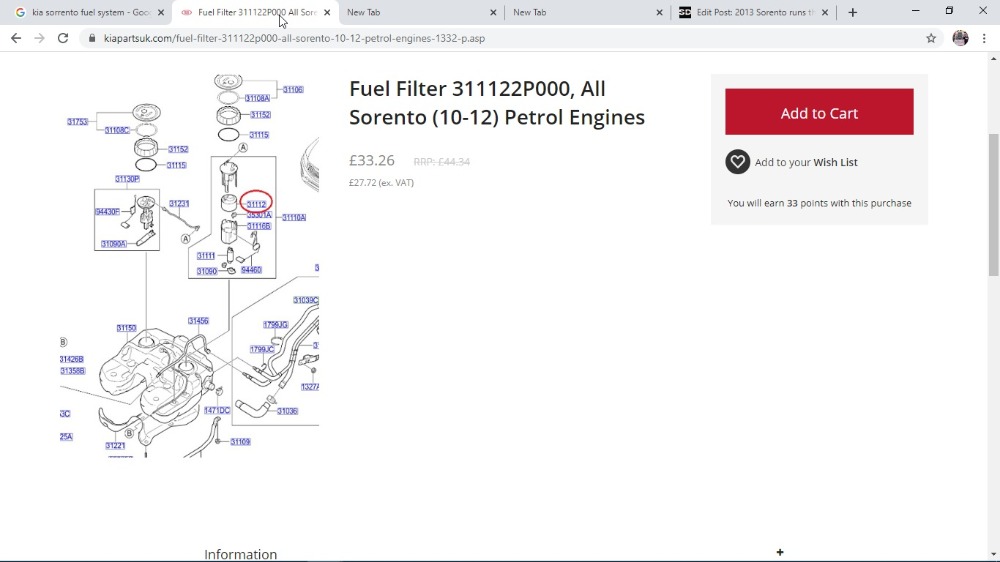The image size is (1000, 562).
Task: Click the site padlock security icon
Action: coord(92,38)
